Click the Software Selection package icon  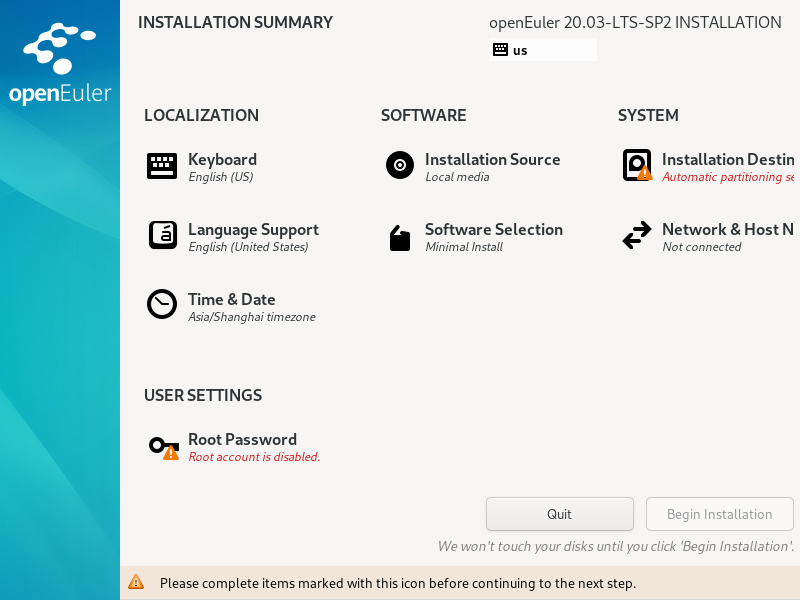click(x=400, y=238)
